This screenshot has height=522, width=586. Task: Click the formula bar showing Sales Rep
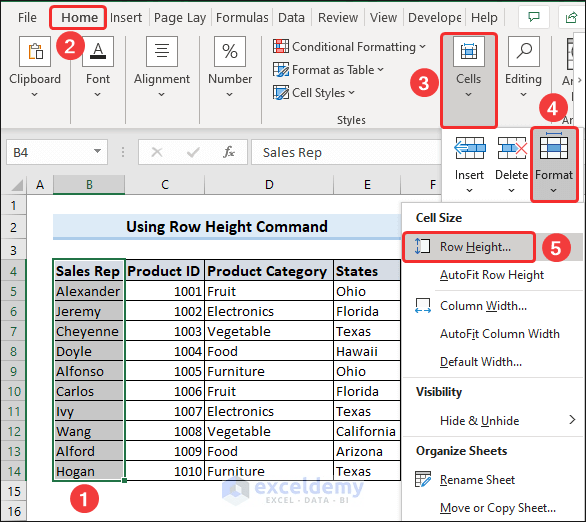pyautogui.click(x=346, y=152)
